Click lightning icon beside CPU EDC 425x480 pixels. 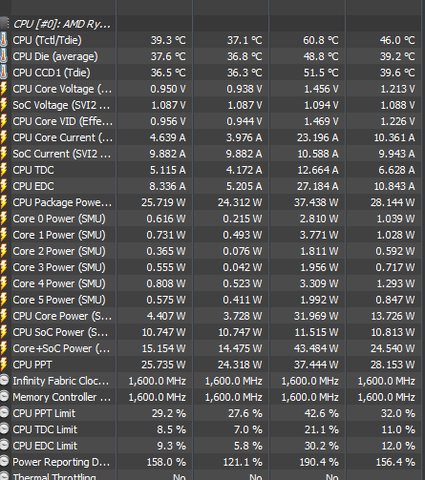pos(4,186)
